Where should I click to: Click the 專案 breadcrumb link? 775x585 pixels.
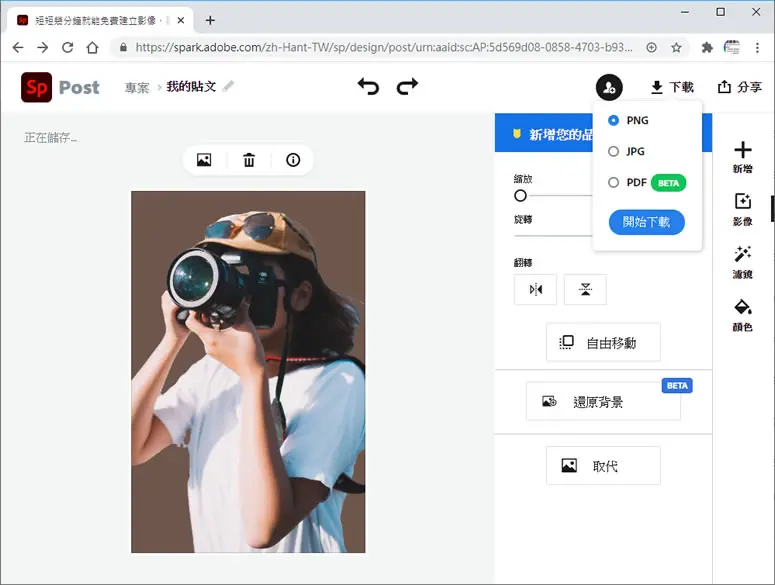tap(137, 88)
